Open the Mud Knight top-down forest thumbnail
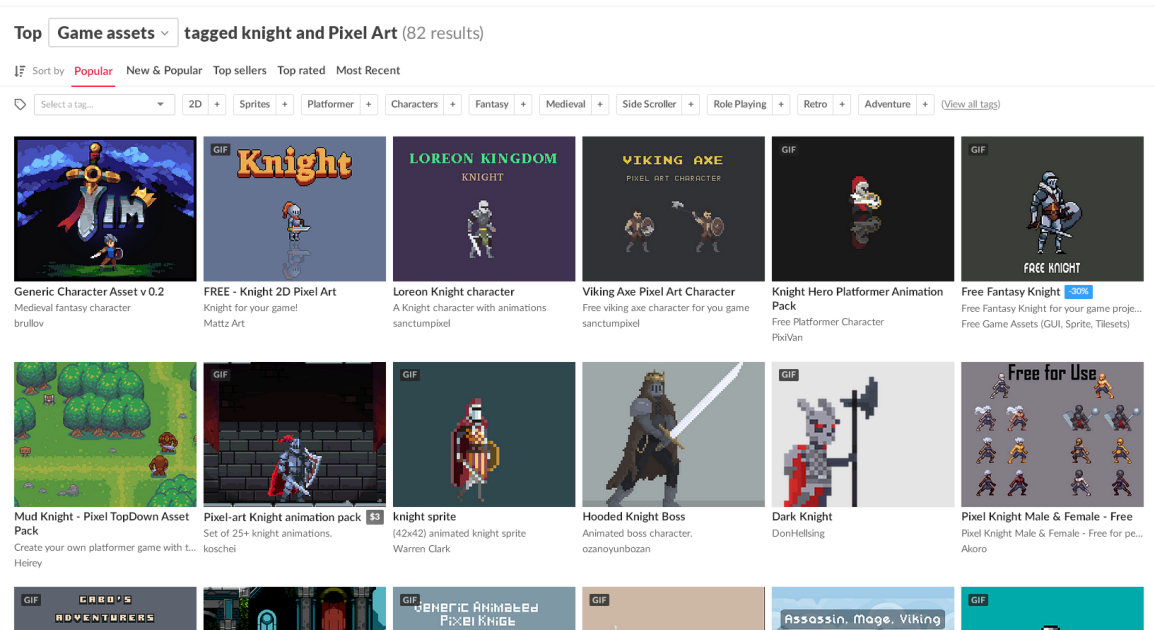The width and height of the screenshot is (1155, 630). pos(105,434)
